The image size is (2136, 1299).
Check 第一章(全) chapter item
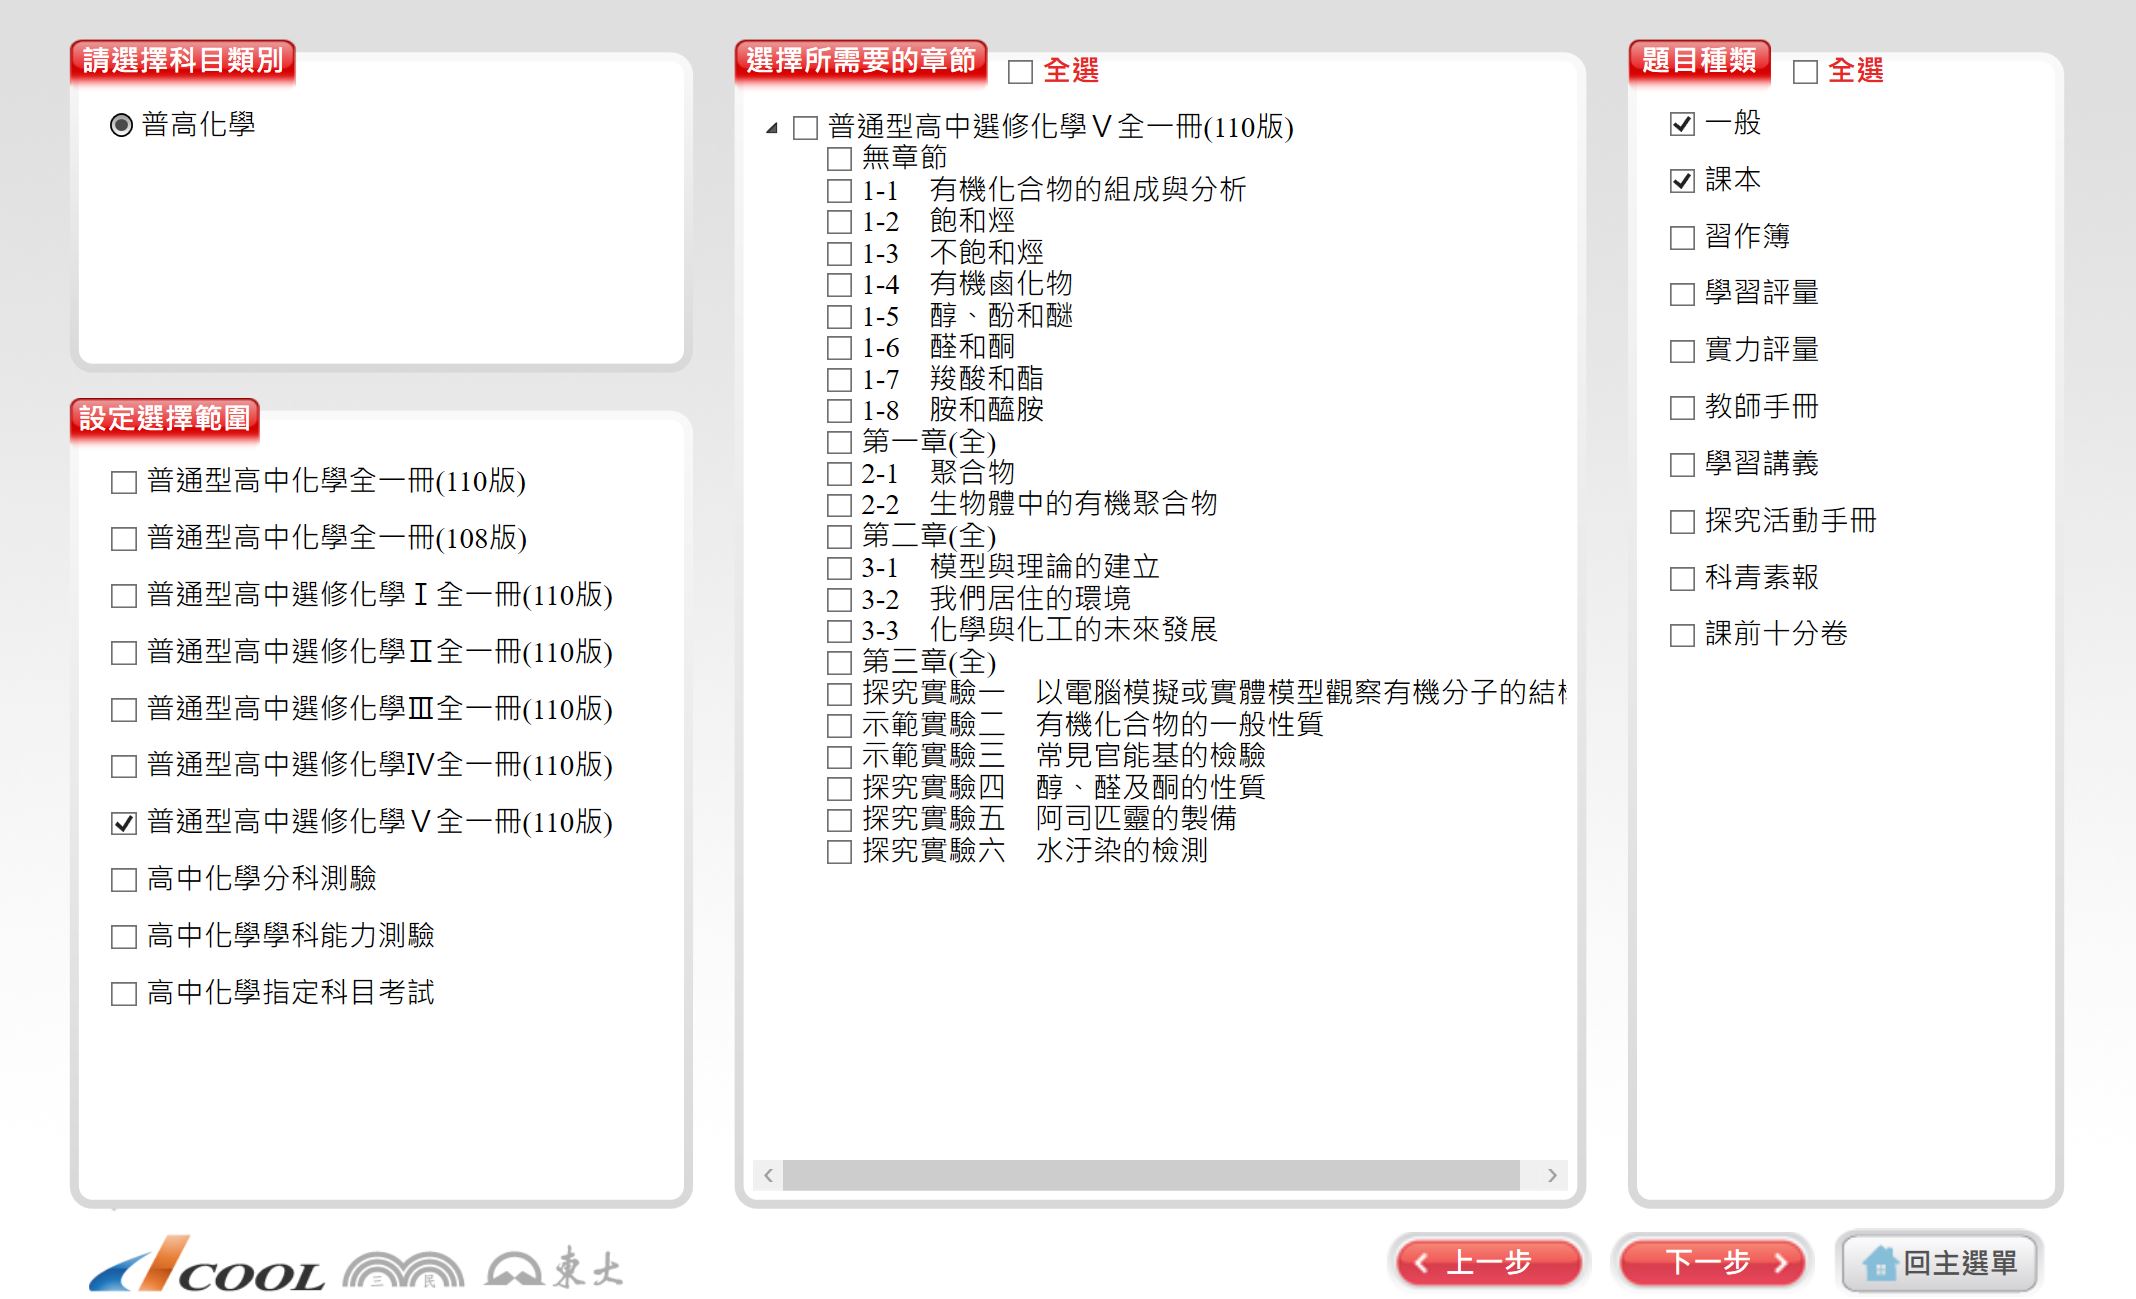click(839, 442)
